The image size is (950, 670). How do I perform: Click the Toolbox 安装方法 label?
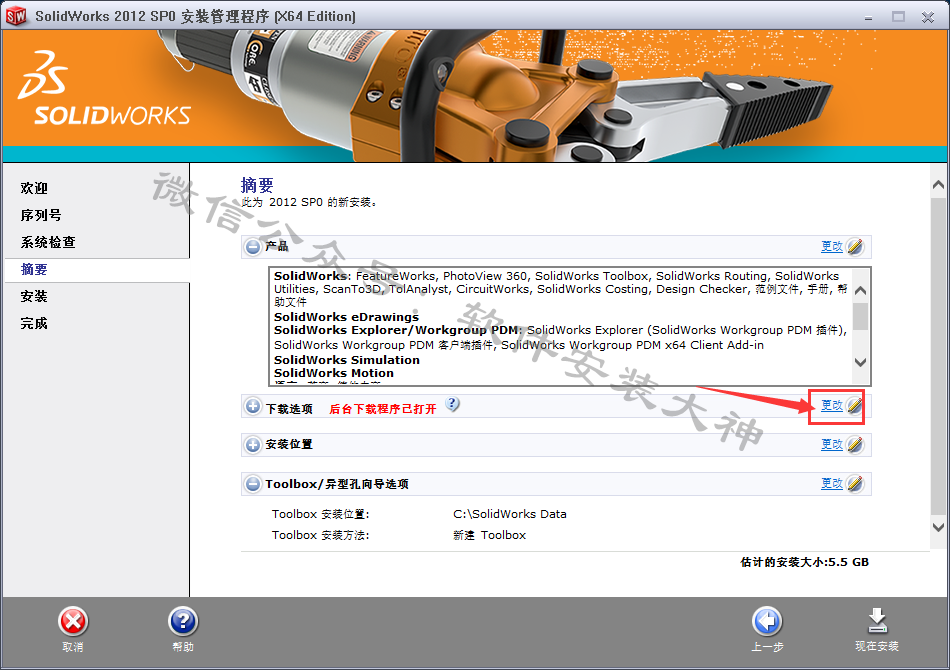(321, 535)
